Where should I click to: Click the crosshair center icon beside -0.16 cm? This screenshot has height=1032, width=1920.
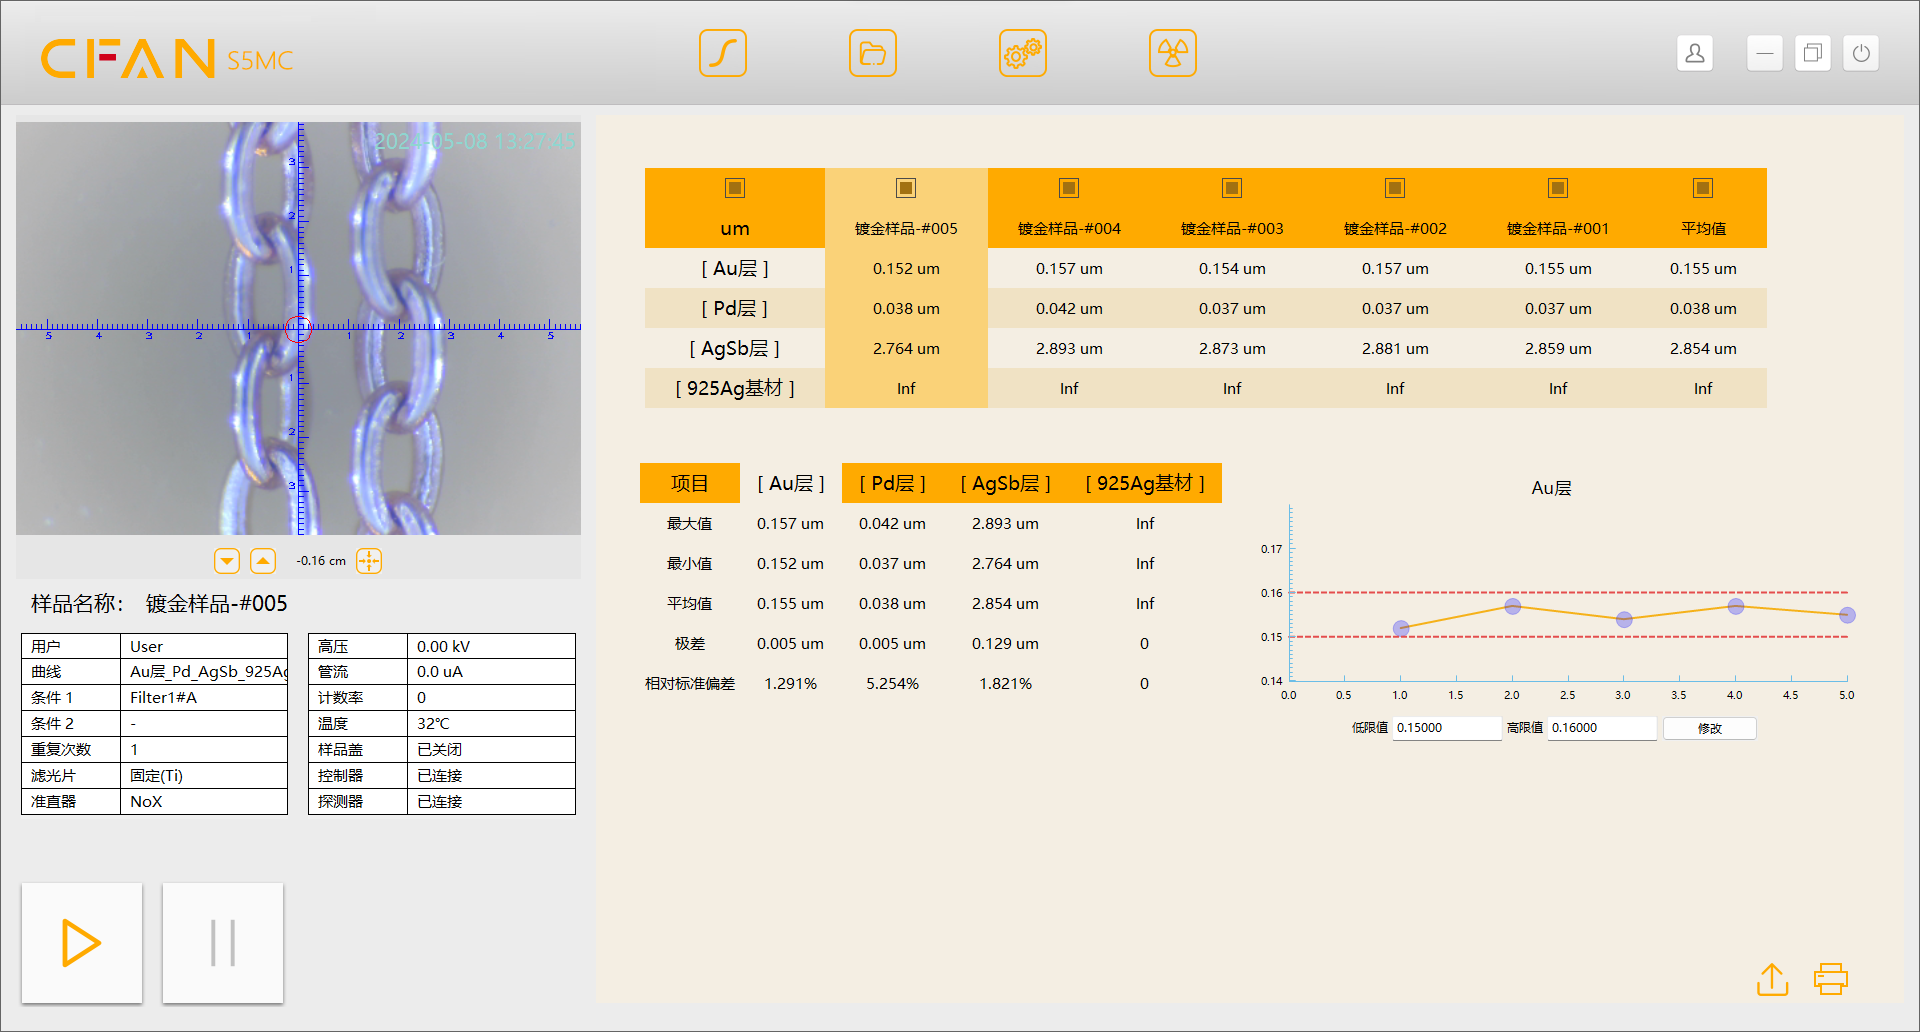coord(369,561)
